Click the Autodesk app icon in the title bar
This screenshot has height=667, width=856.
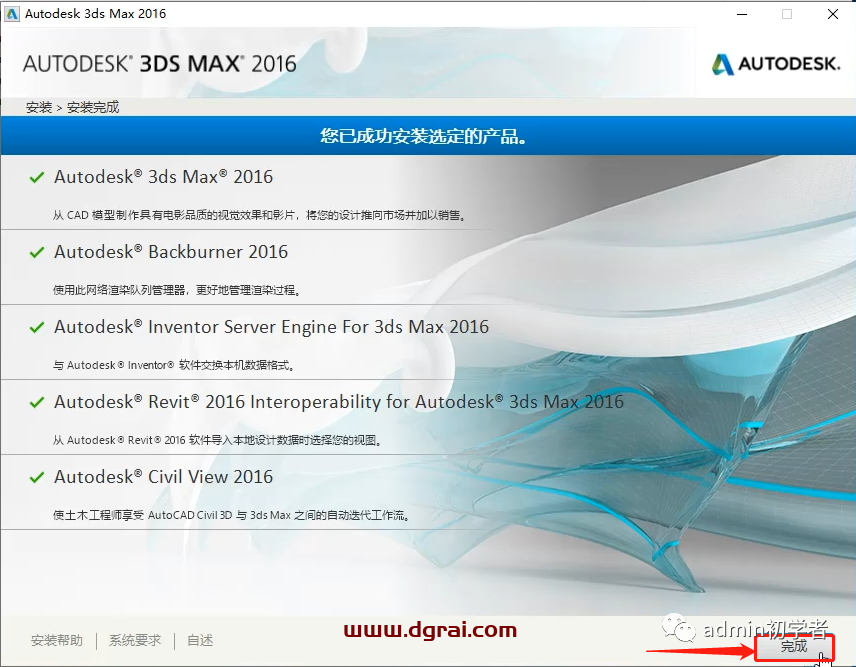pyautogui.click(x=11, y=14)
